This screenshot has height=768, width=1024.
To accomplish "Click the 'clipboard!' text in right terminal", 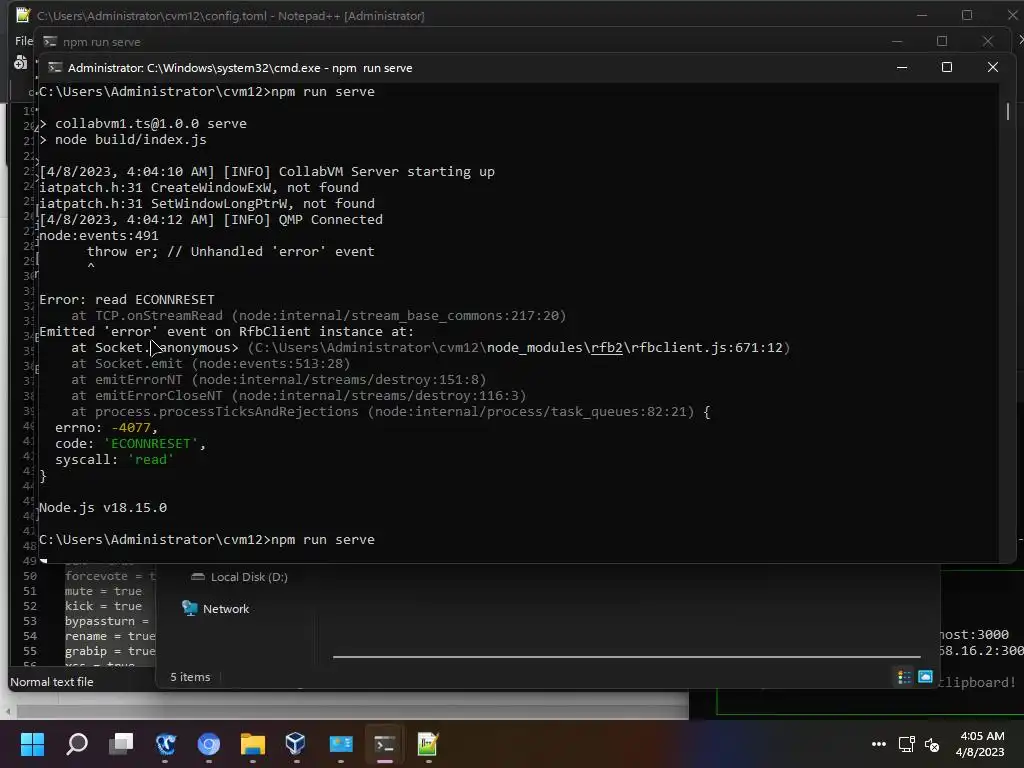I will tap(978, 682).
